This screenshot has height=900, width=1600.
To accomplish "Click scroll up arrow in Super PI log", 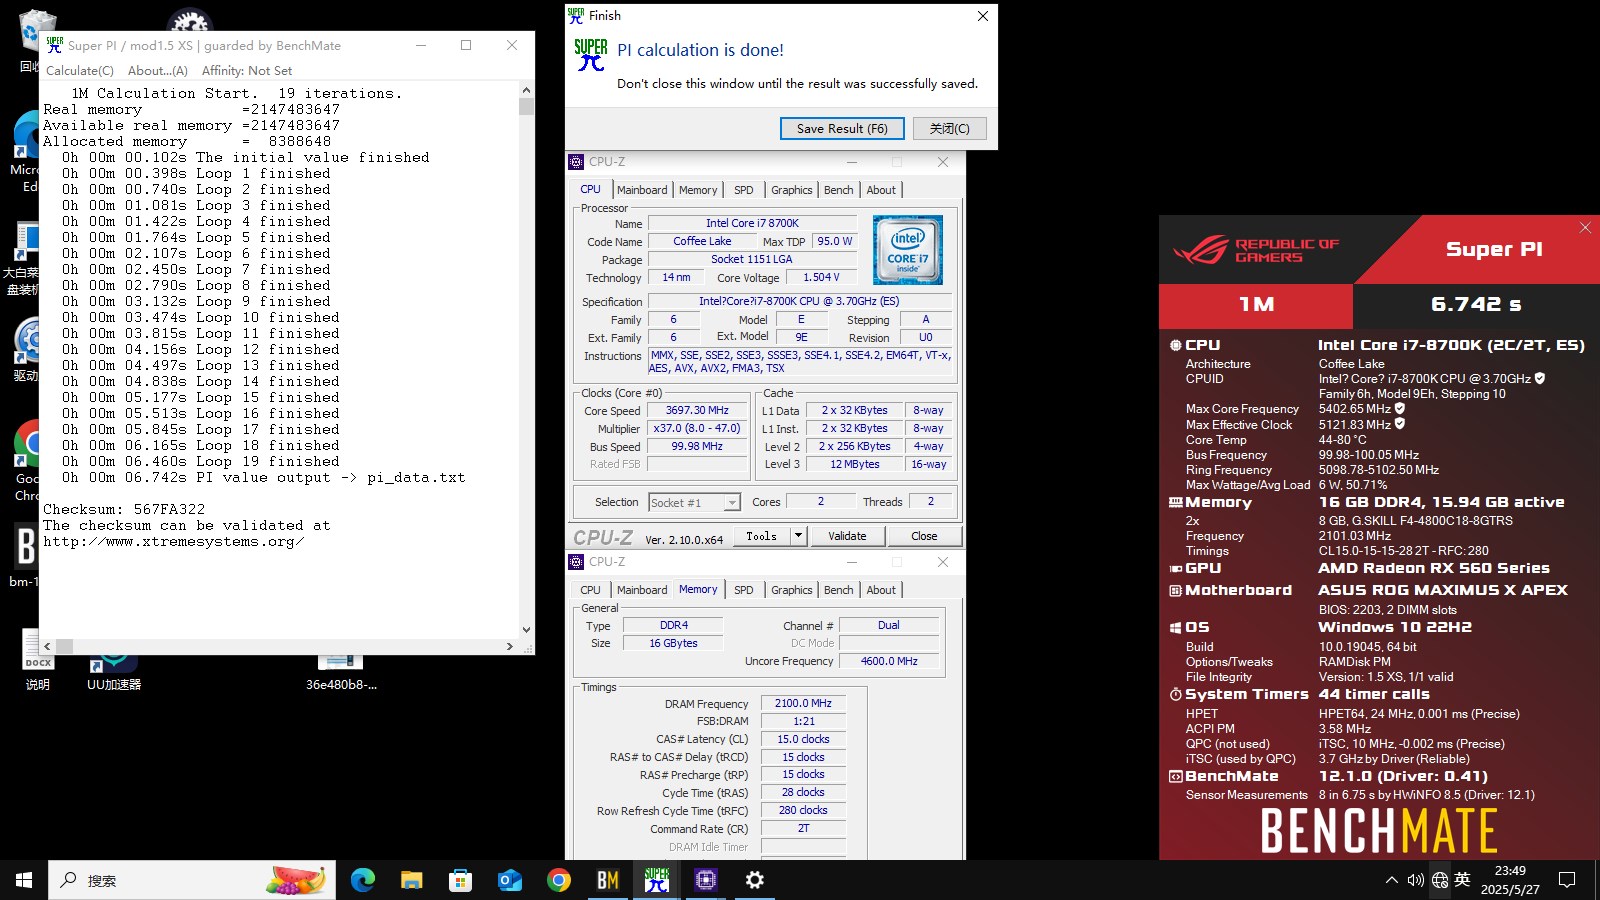I will (526, 89).
